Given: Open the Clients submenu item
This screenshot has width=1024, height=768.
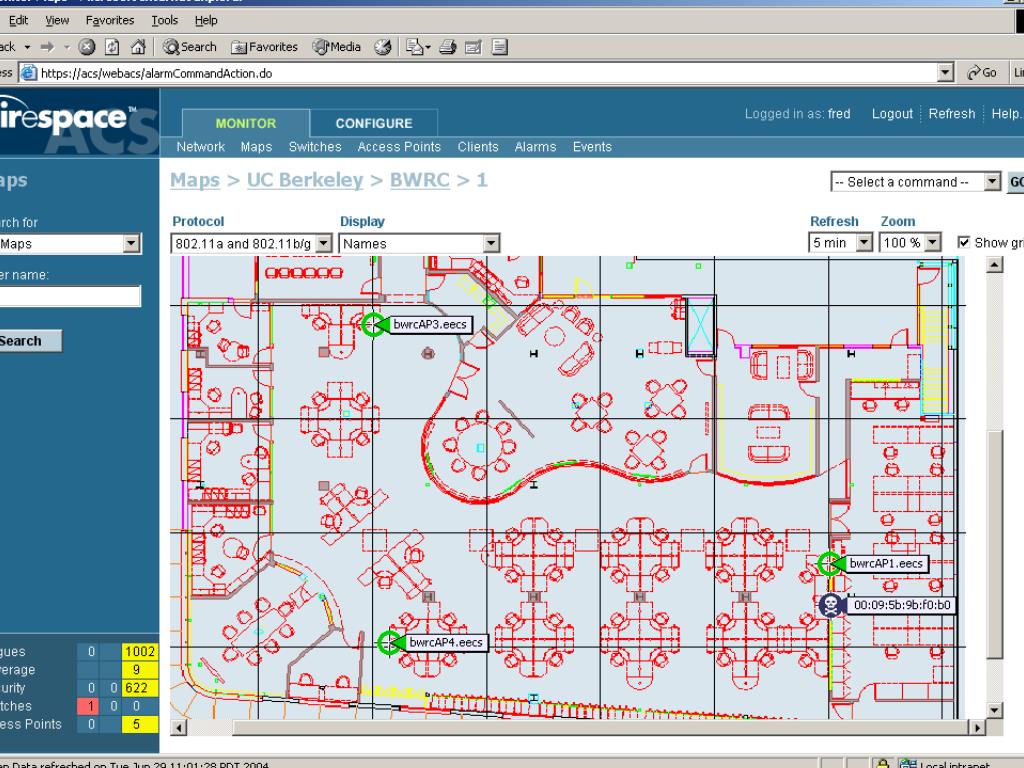Looking at the screenshot, I should 478,147.
